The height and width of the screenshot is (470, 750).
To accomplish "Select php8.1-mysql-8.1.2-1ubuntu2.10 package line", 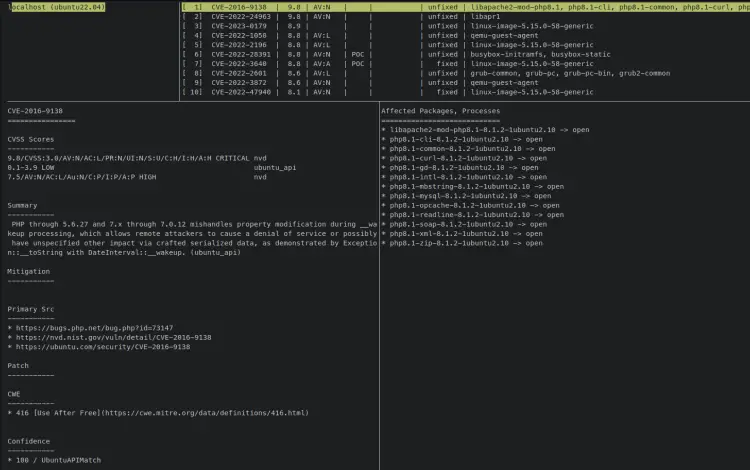I will (466, 196).
